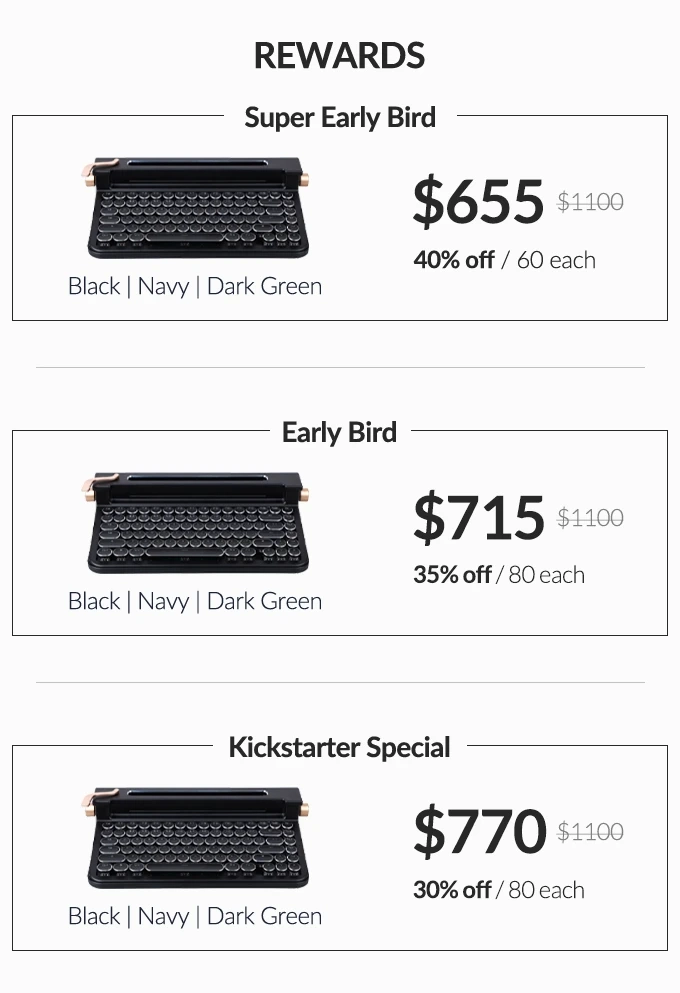
Task: Click the crossed-out $1100 beside $655
Action: point(590,202)
